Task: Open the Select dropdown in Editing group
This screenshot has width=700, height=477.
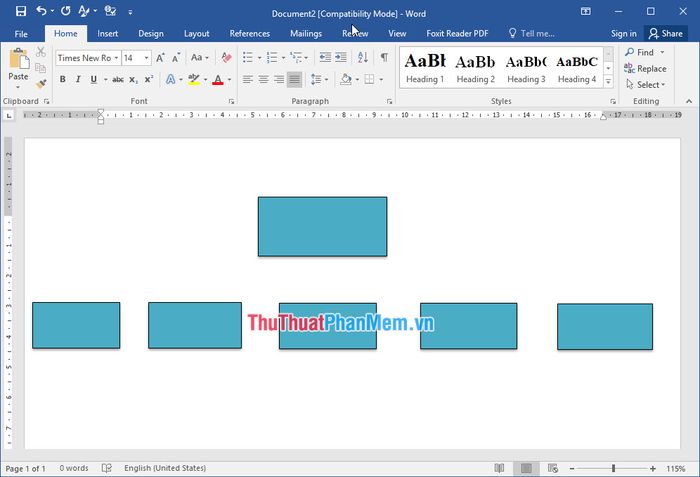Action: [643, 85]
